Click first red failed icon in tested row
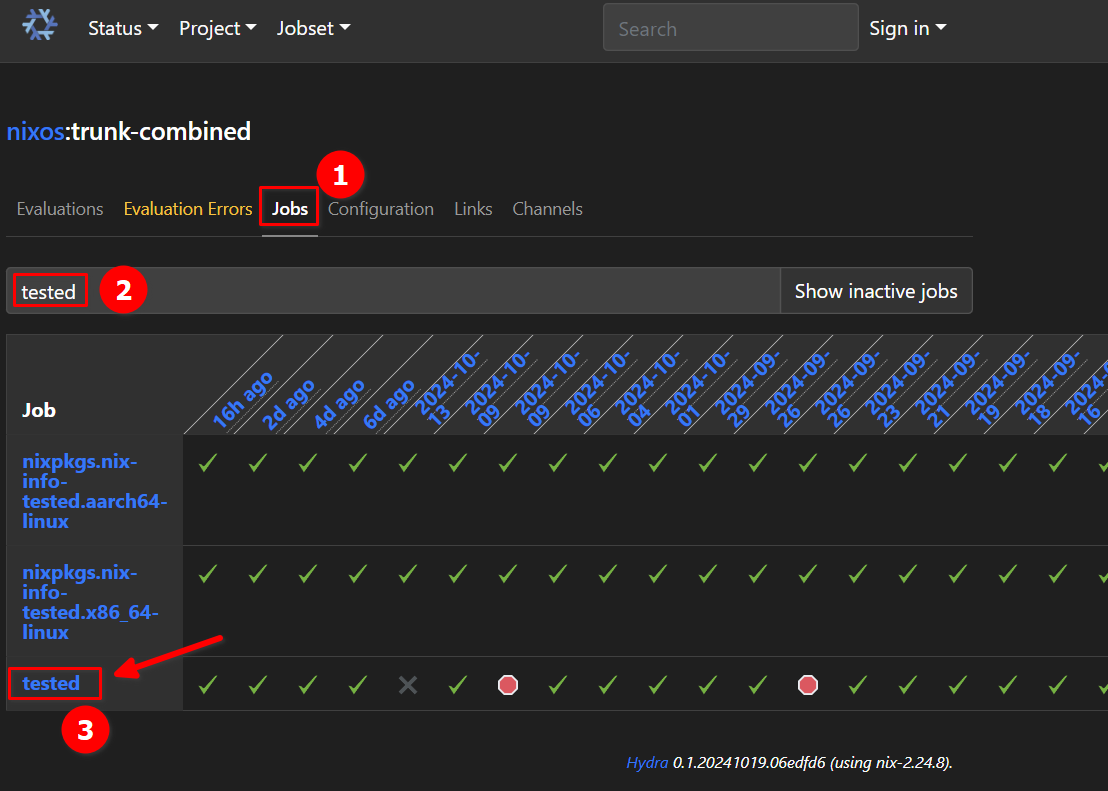 (508, 685)
